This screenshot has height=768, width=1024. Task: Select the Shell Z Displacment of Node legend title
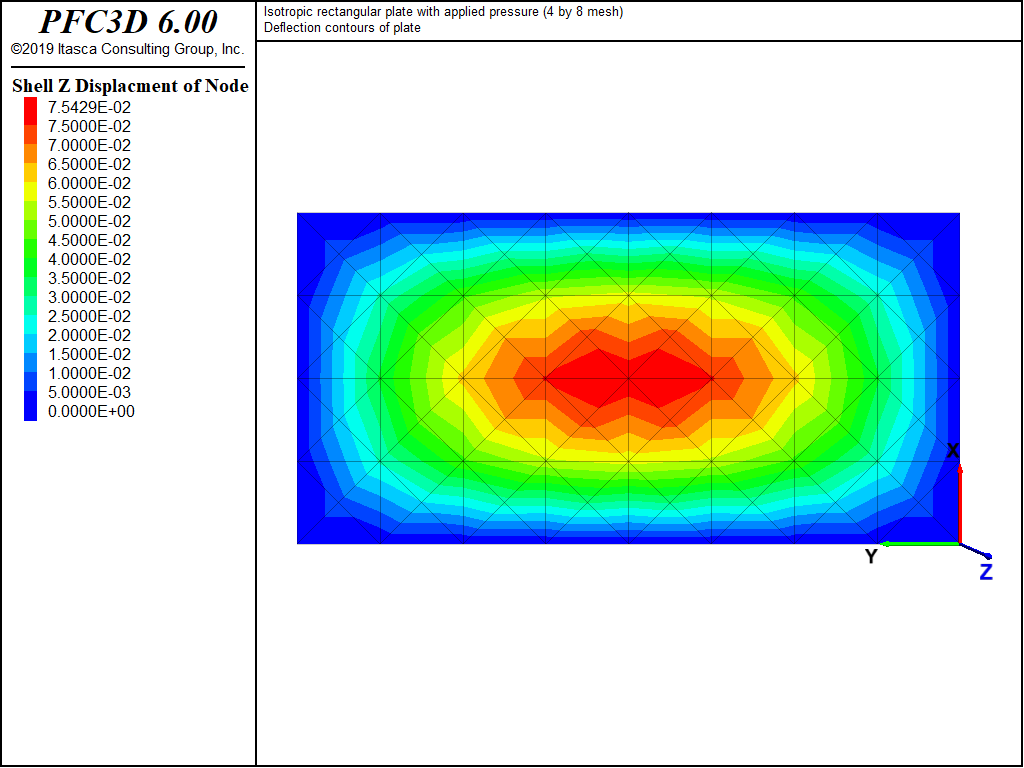130,86
